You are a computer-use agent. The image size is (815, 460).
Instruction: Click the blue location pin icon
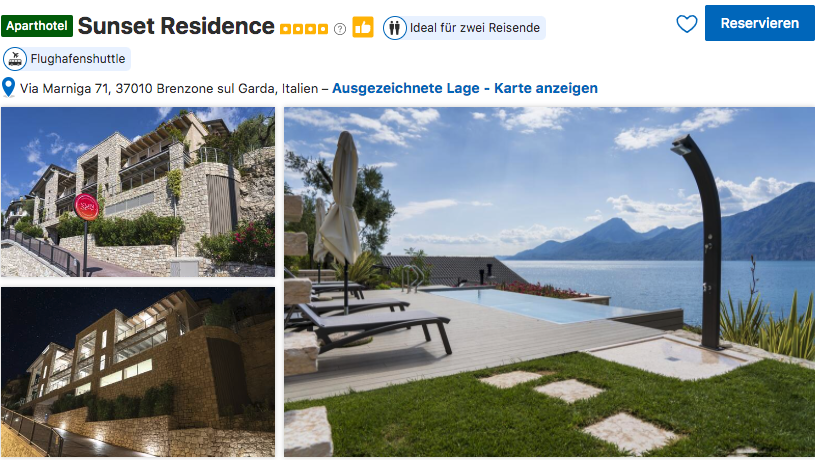[8, 87]
